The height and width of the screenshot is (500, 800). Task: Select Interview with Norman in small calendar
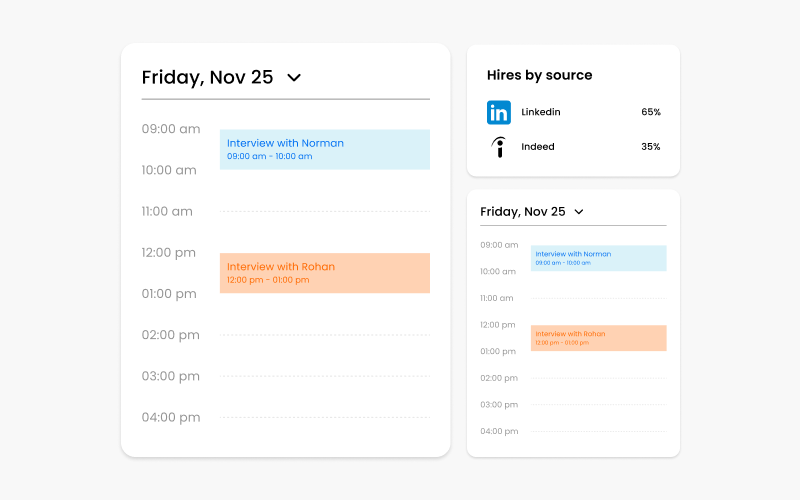click(x=598, y=258)
